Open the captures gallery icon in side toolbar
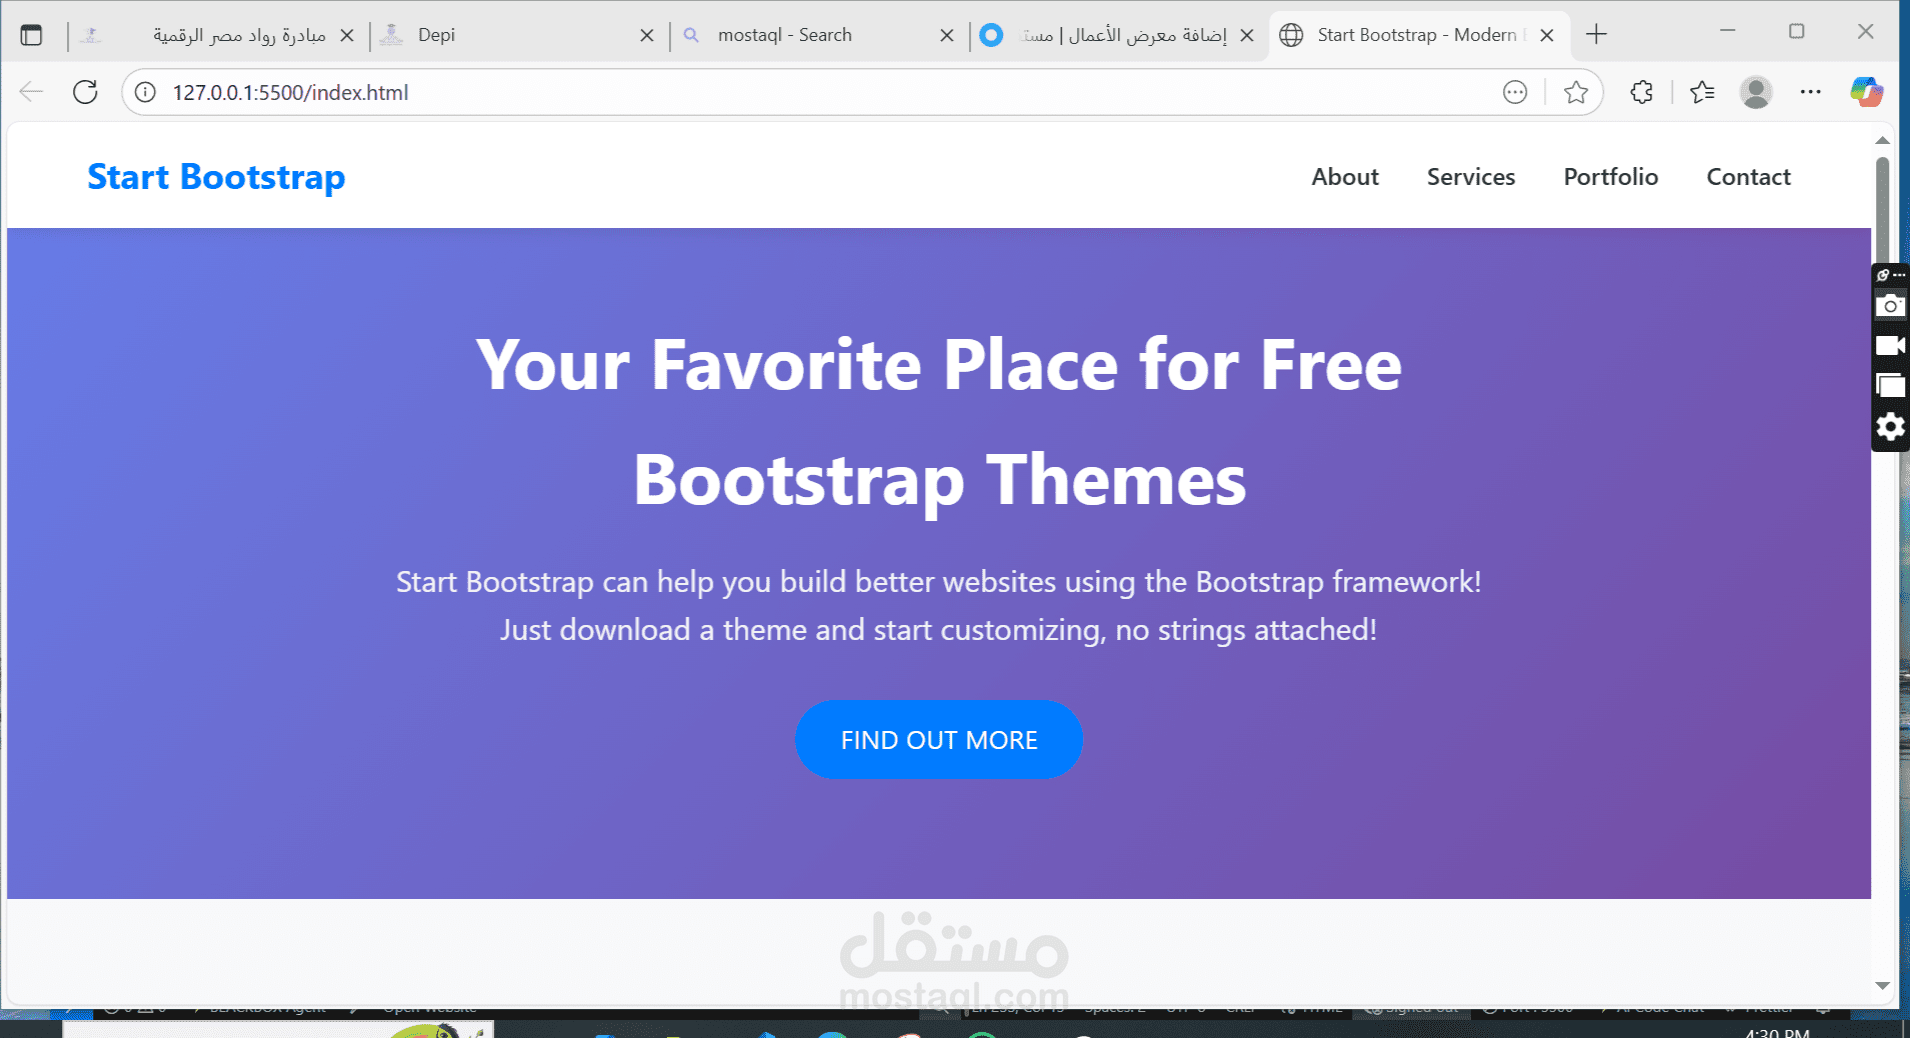 pyautogui.click(x=1890, y=386)
